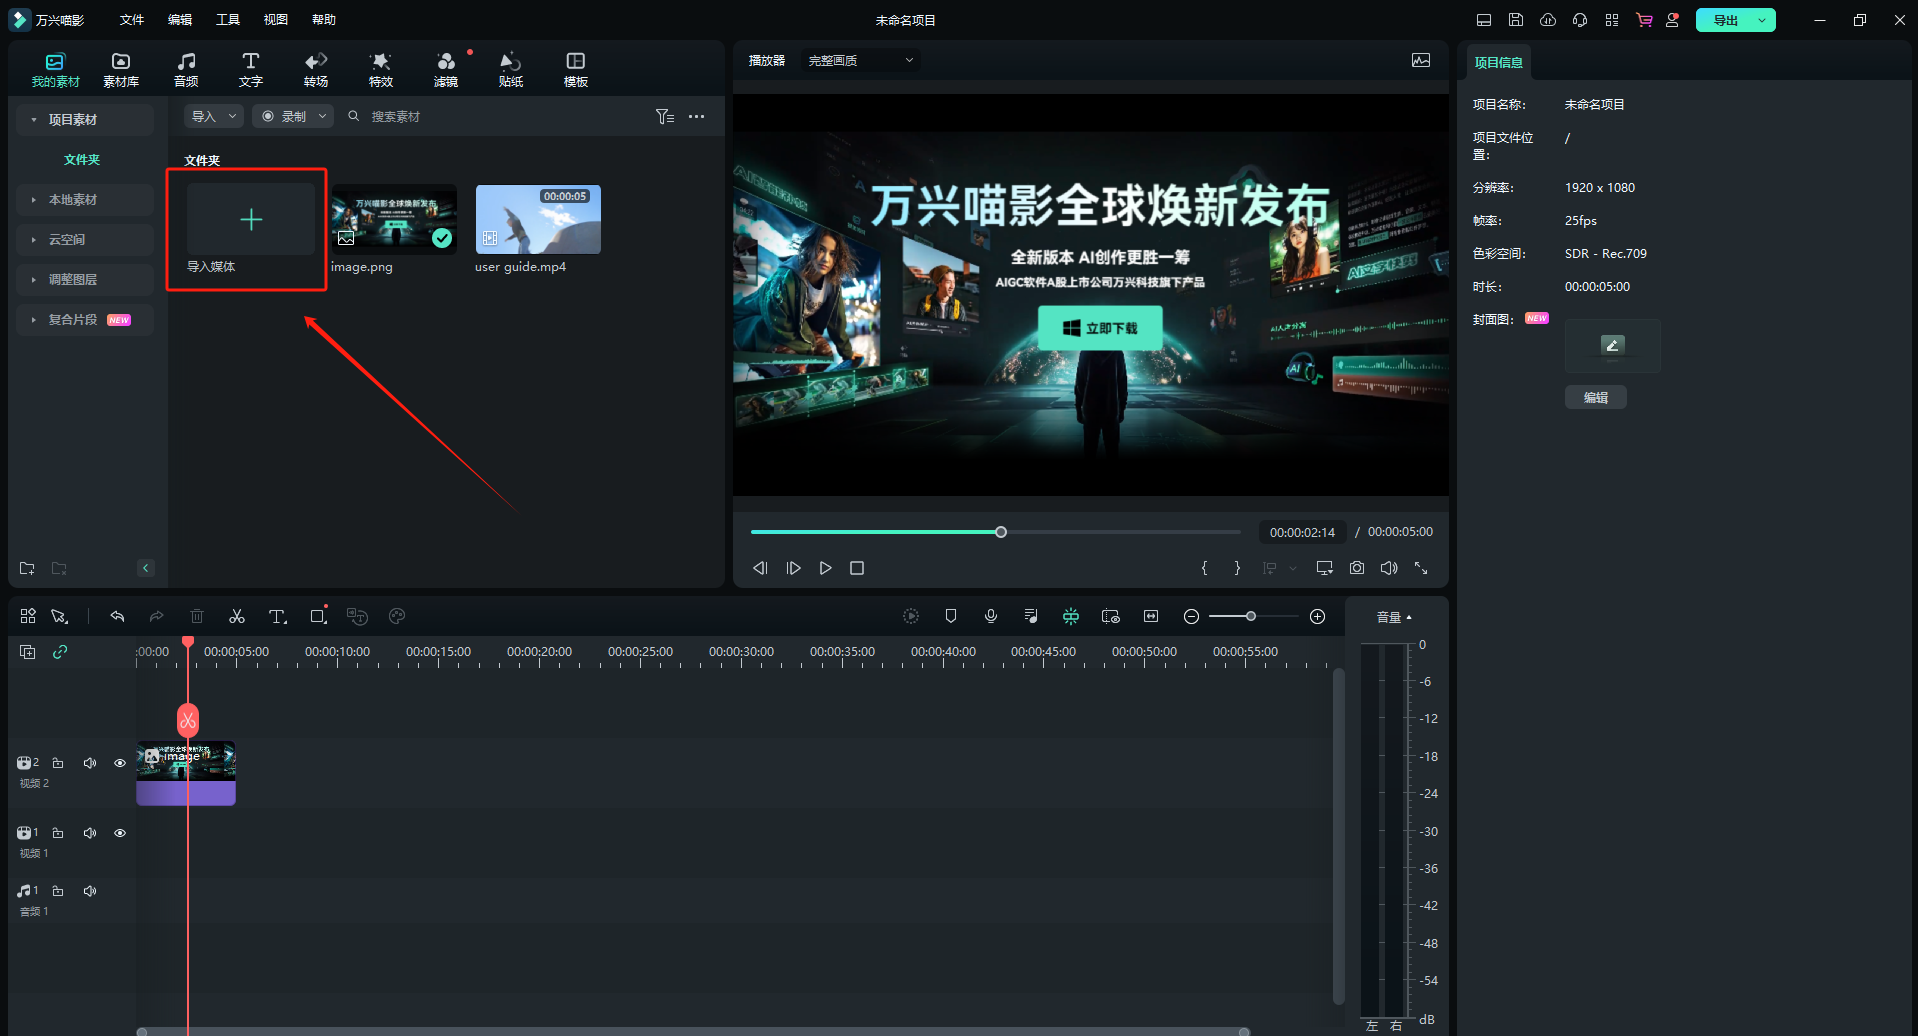1918x1036 pixels.
Task: Switch to the 素材库 tab
Action: coord(120,67)
